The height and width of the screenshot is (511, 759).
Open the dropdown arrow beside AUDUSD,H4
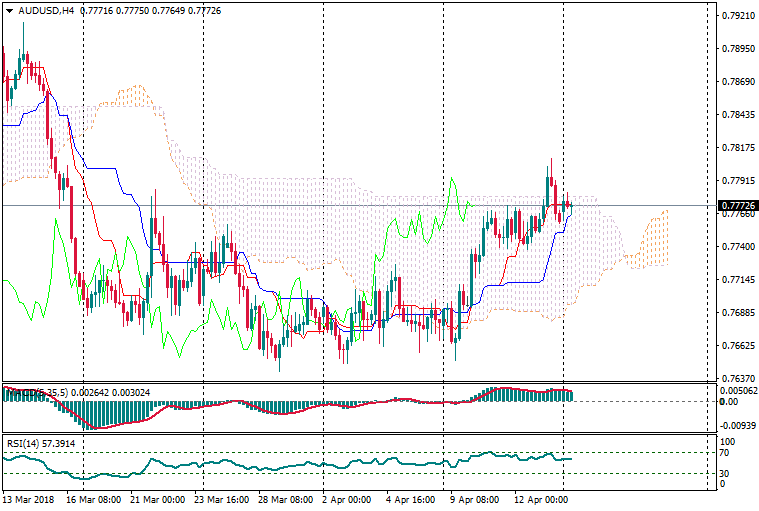[9, 10]
